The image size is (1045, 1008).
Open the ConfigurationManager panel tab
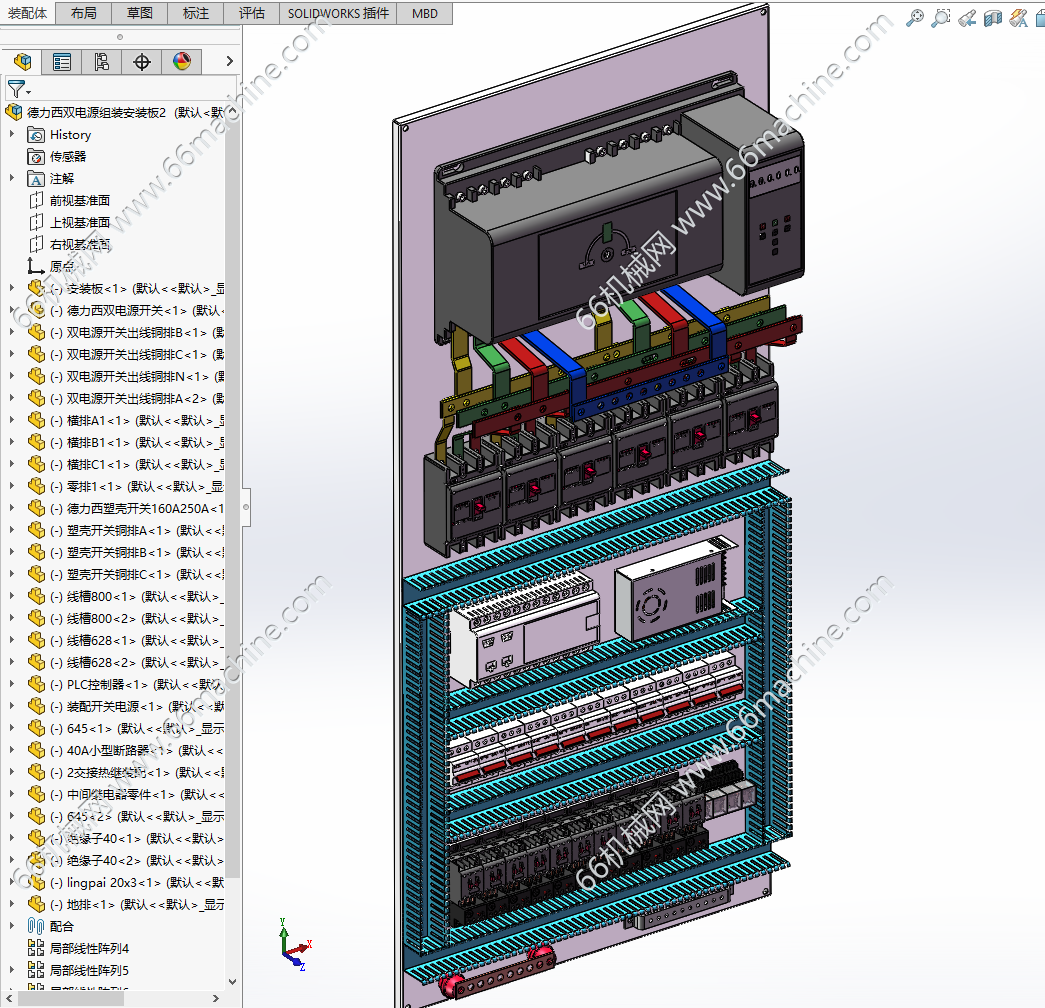(101, 62)
